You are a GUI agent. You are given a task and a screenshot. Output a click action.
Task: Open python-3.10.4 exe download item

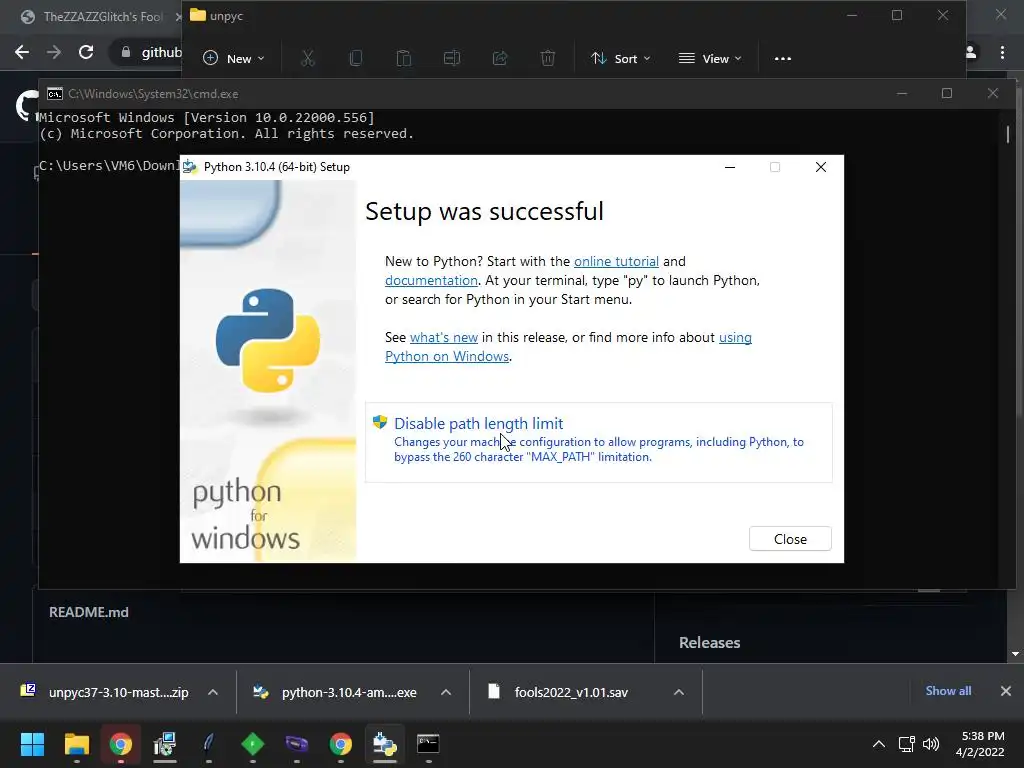(x=336, y=692)
